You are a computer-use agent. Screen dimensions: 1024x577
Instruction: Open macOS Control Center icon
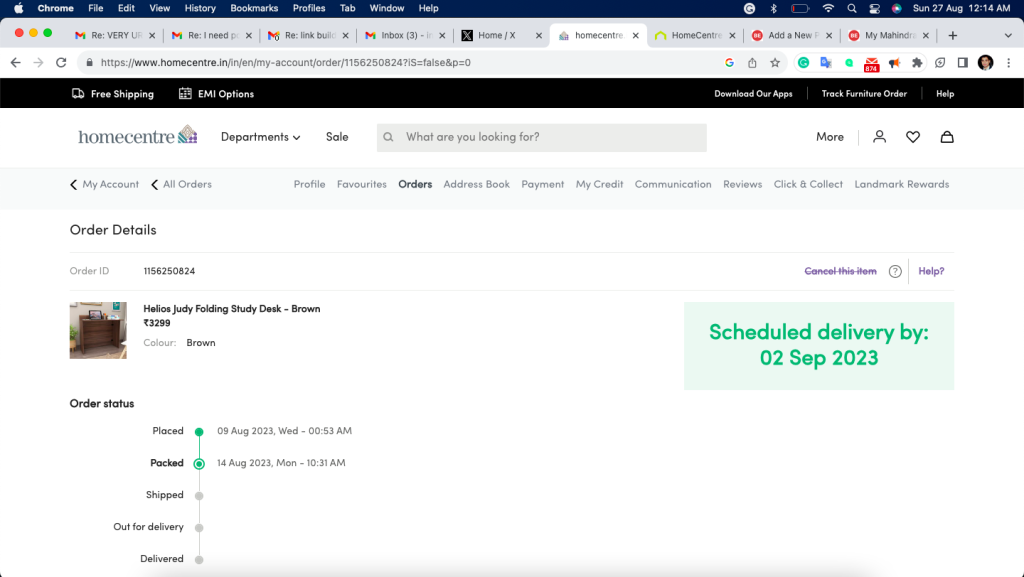874,8
